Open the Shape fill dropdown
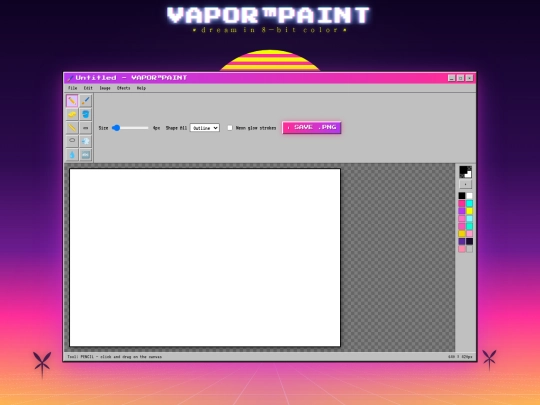The width and height of the screenshot is (540, 405). click(x=205, y=128)
